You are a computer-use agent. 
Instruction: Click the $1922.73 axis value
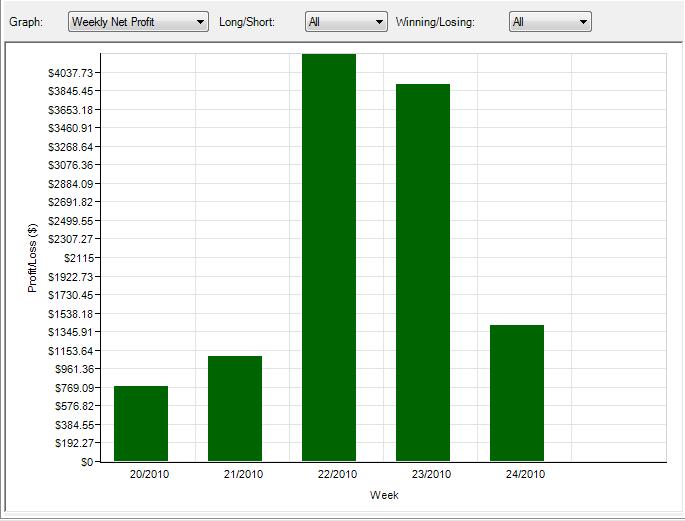click(71, 277)
